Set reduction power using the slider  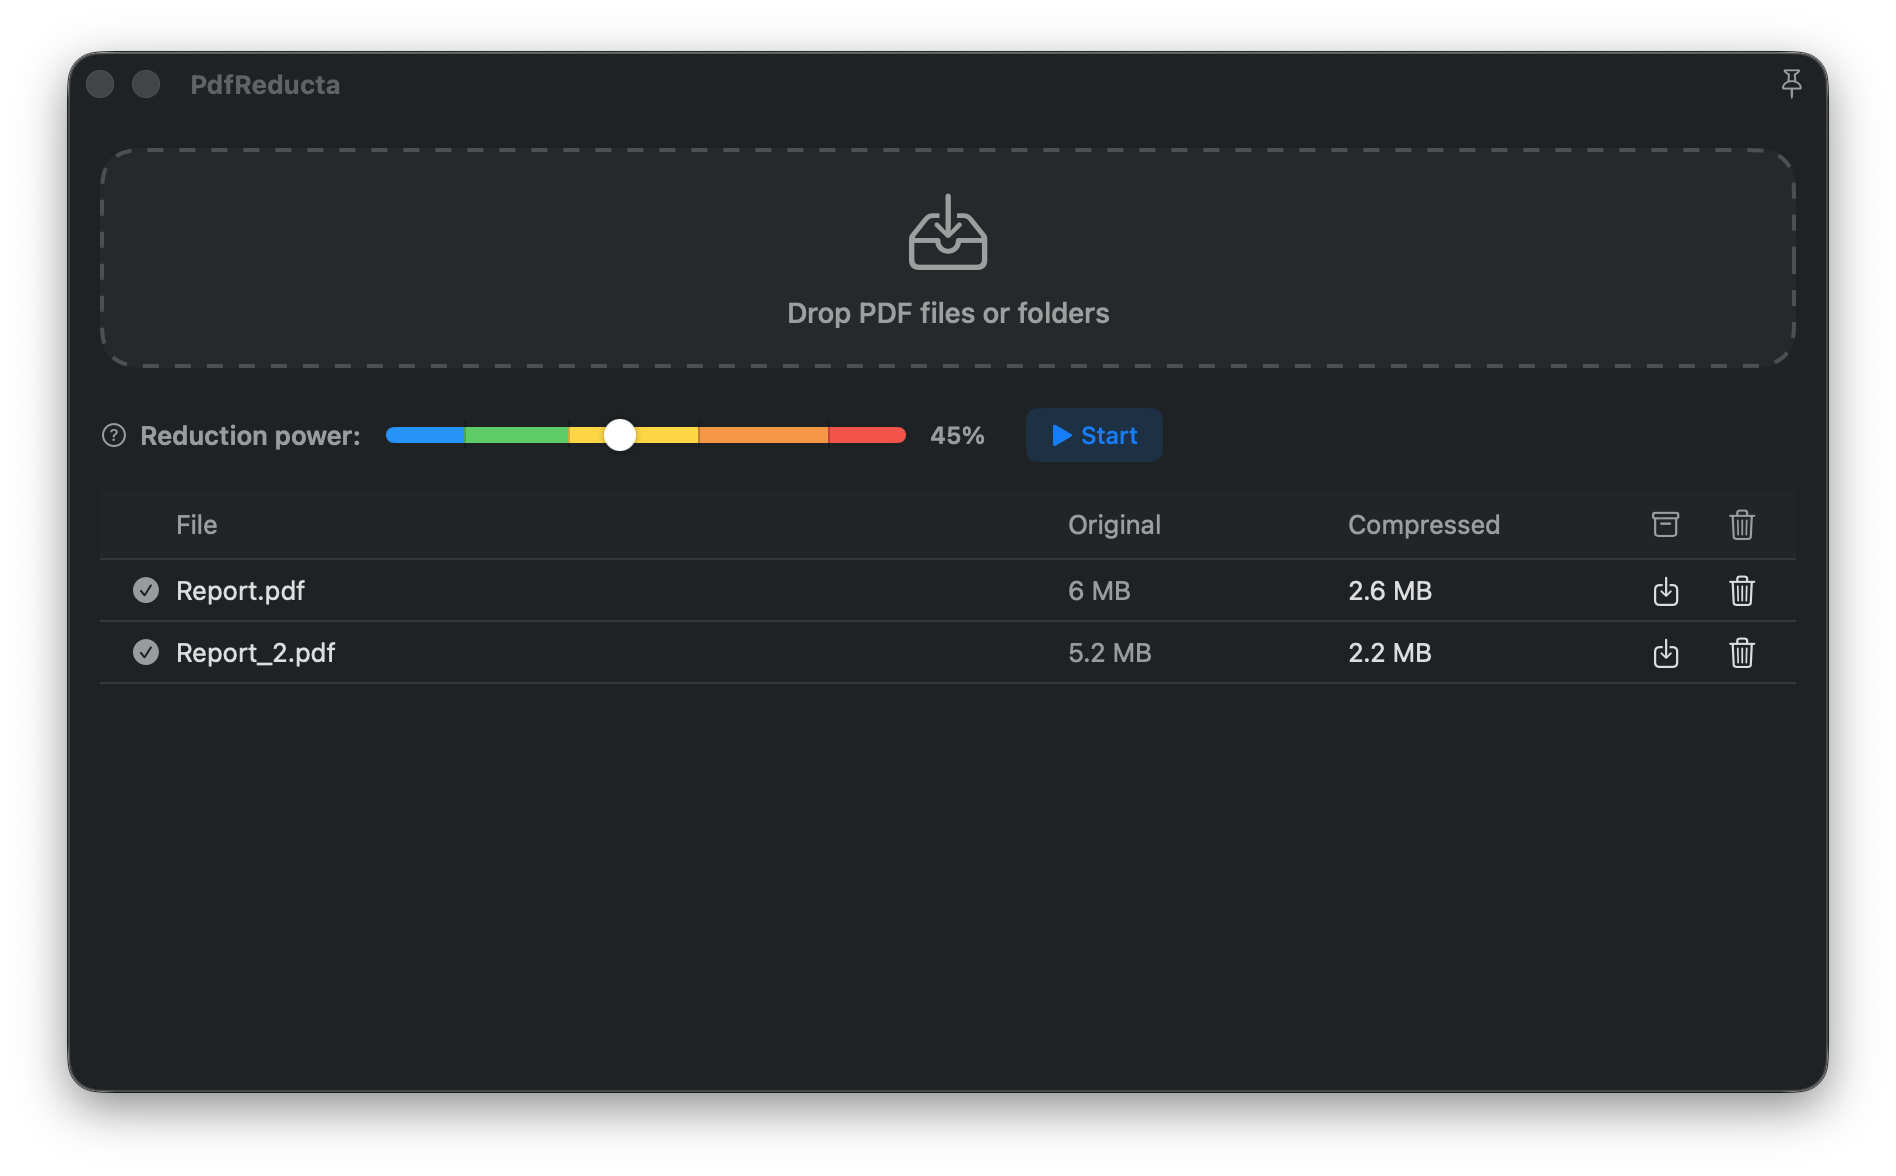pos(620,435)
